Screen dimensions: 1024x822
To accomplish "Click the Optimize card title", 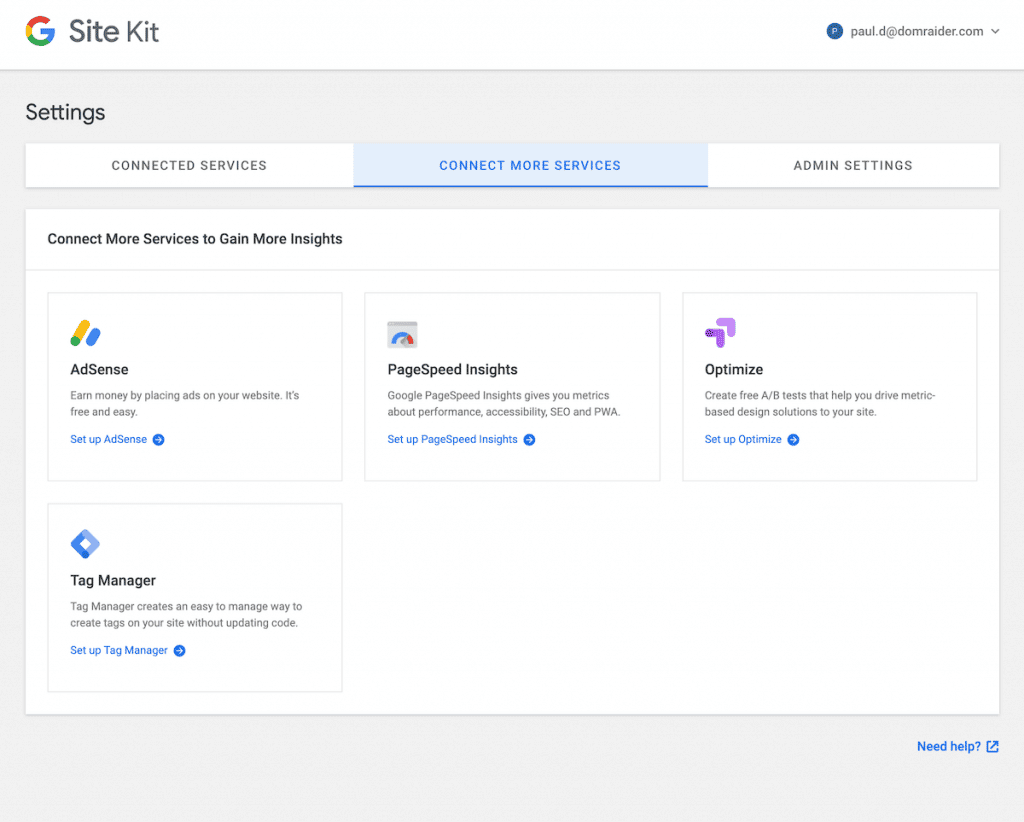I will [734, 370].
